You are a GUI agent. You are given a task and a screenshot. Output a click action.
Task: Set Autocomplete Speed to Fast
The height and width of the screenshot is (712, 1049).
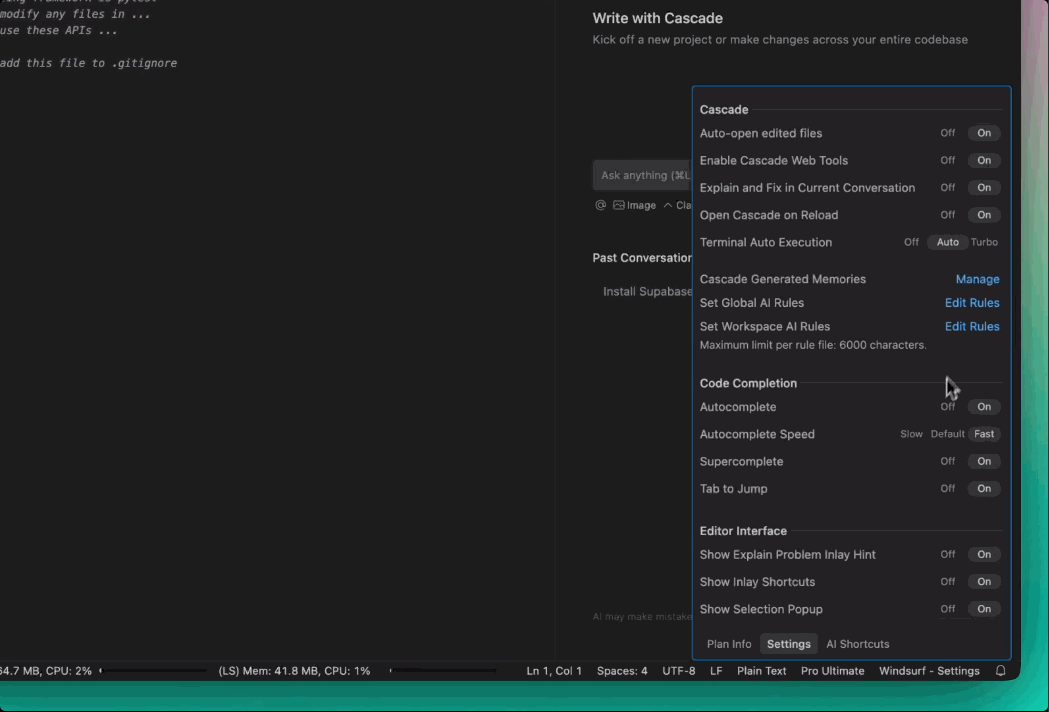(984, 434)
